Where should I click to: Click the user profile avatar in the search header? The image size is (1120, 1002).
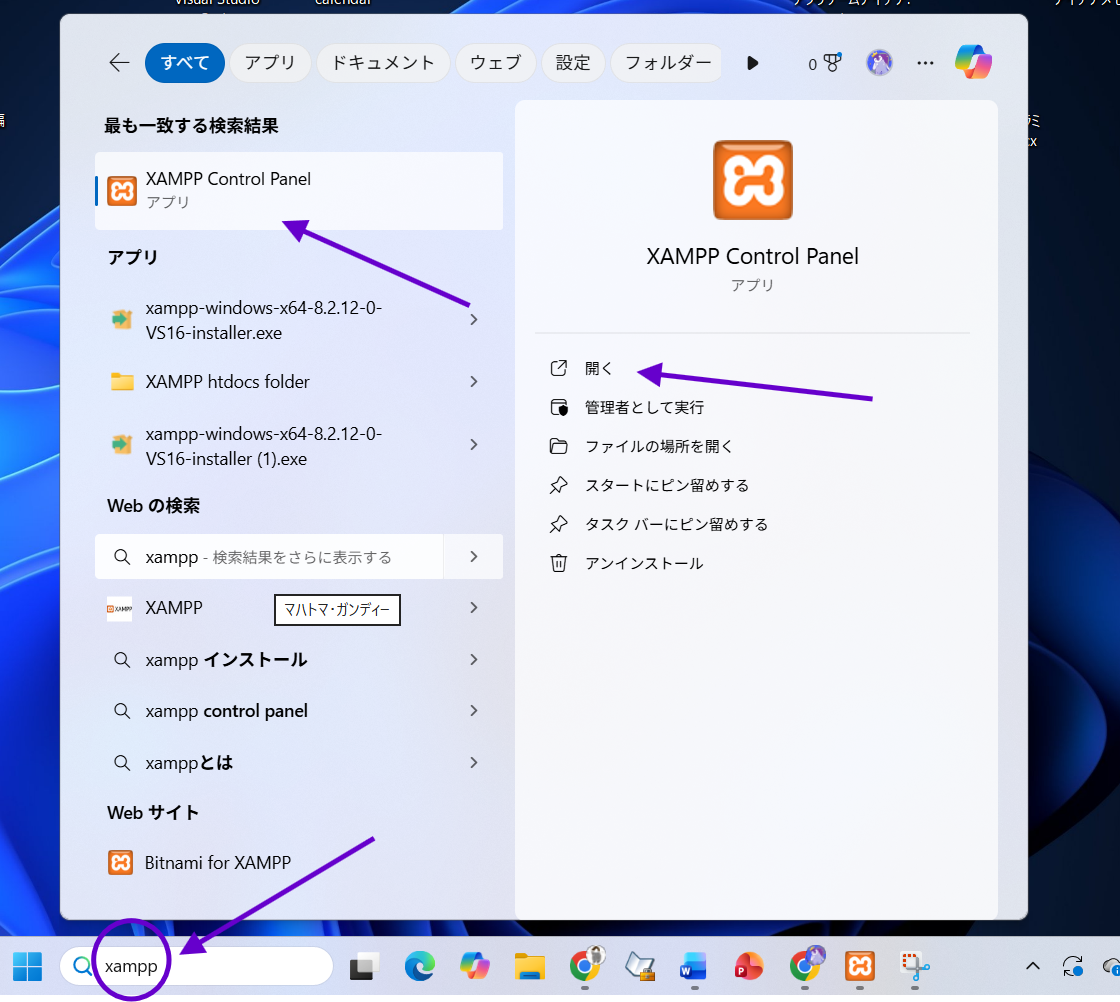(x=879, y=63)
